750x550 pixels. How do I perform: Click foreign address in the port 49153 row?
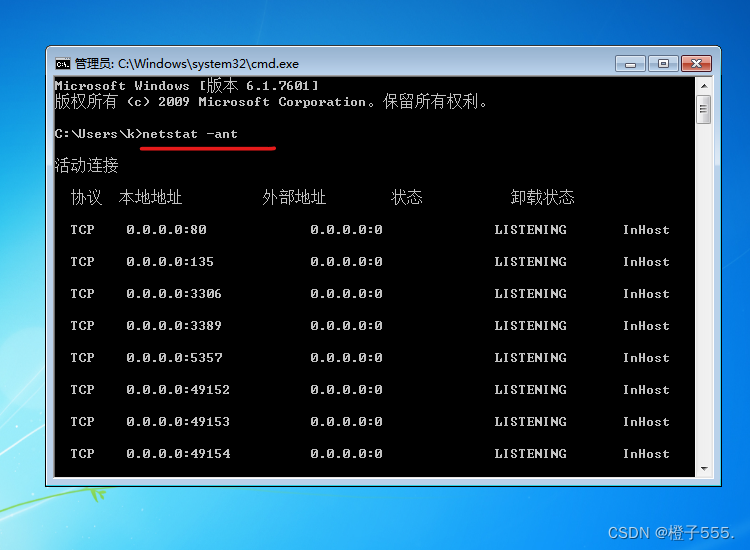[346, 422]
